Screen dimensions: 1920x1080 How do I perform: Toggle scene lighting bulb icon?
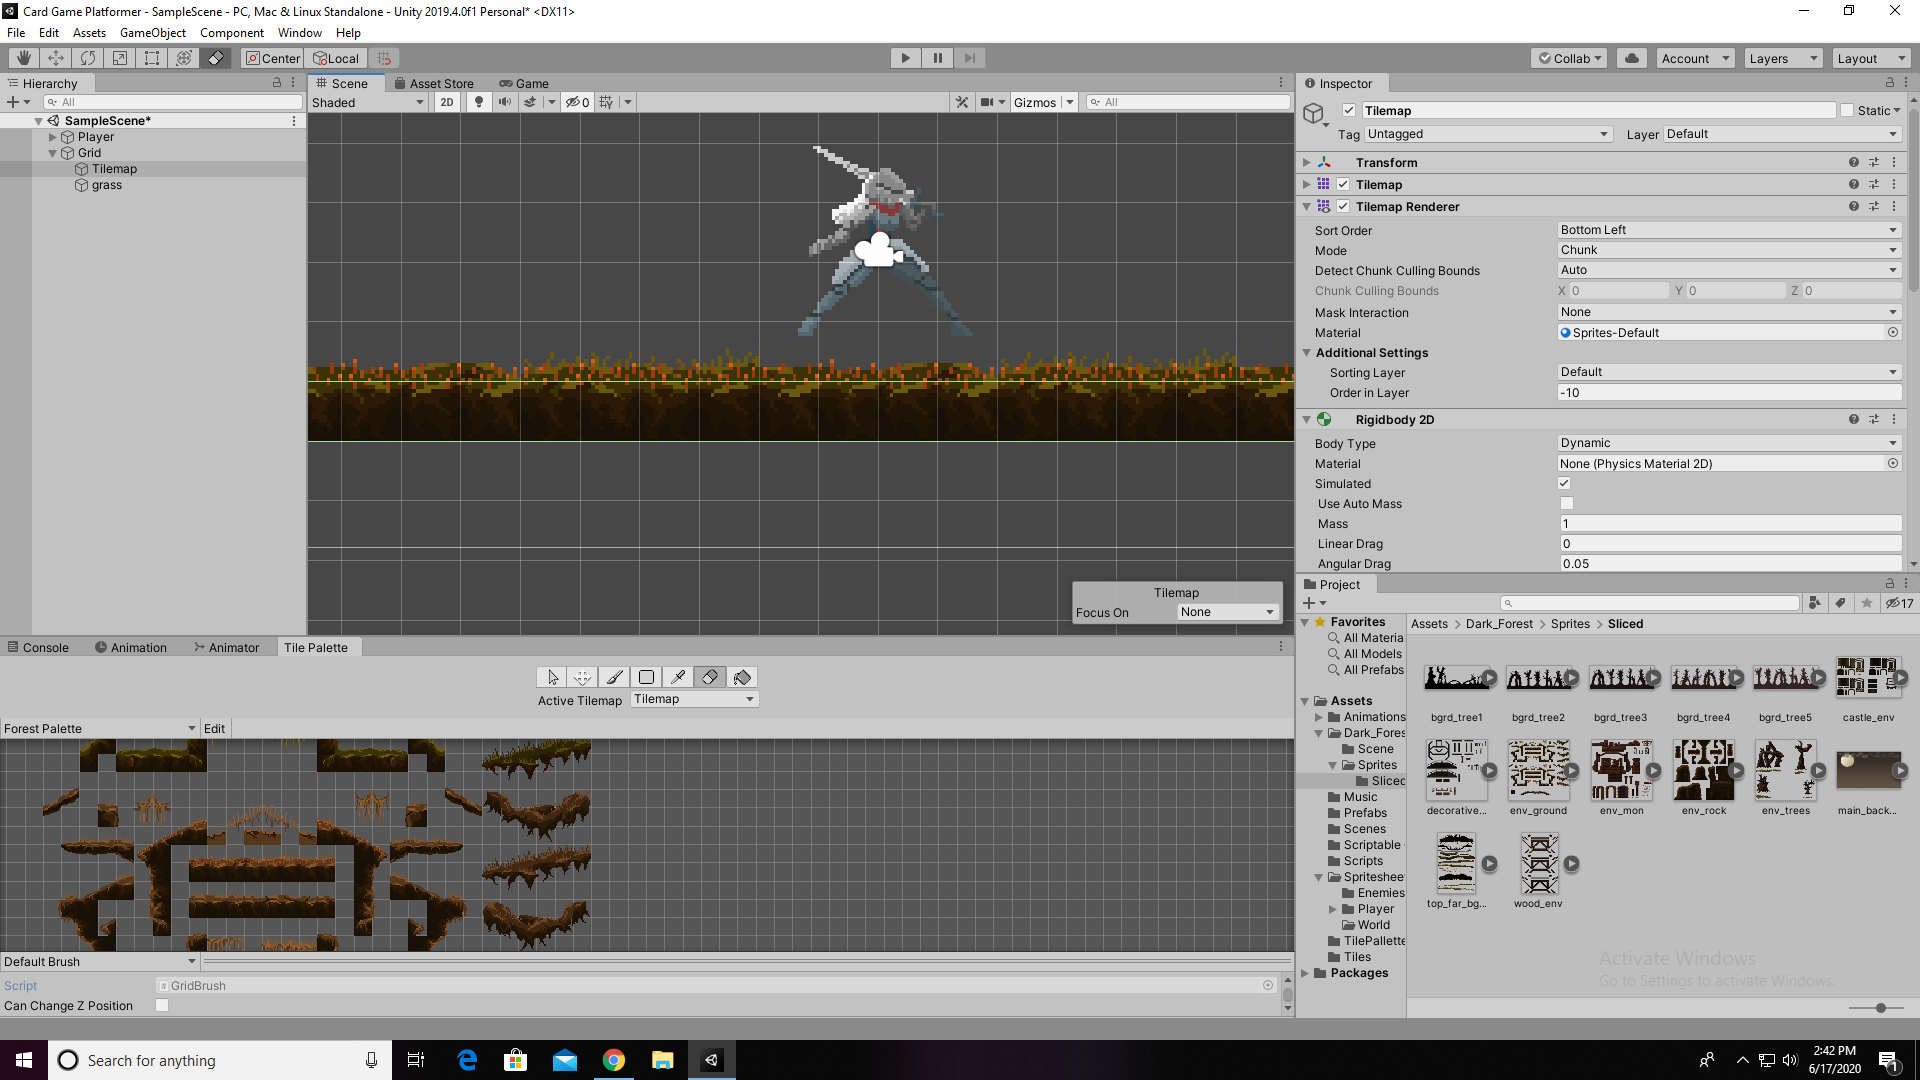[x=479, y=102]
